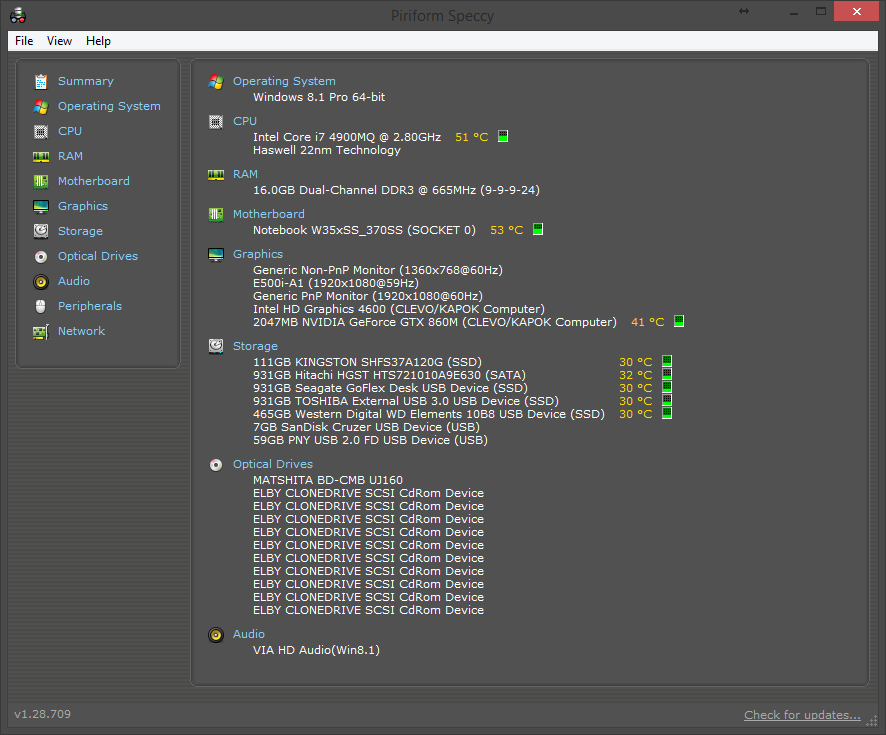Click the CPU heading link in main panel
The width and height of the screenshot is (886, 735).
coord(245,121)
